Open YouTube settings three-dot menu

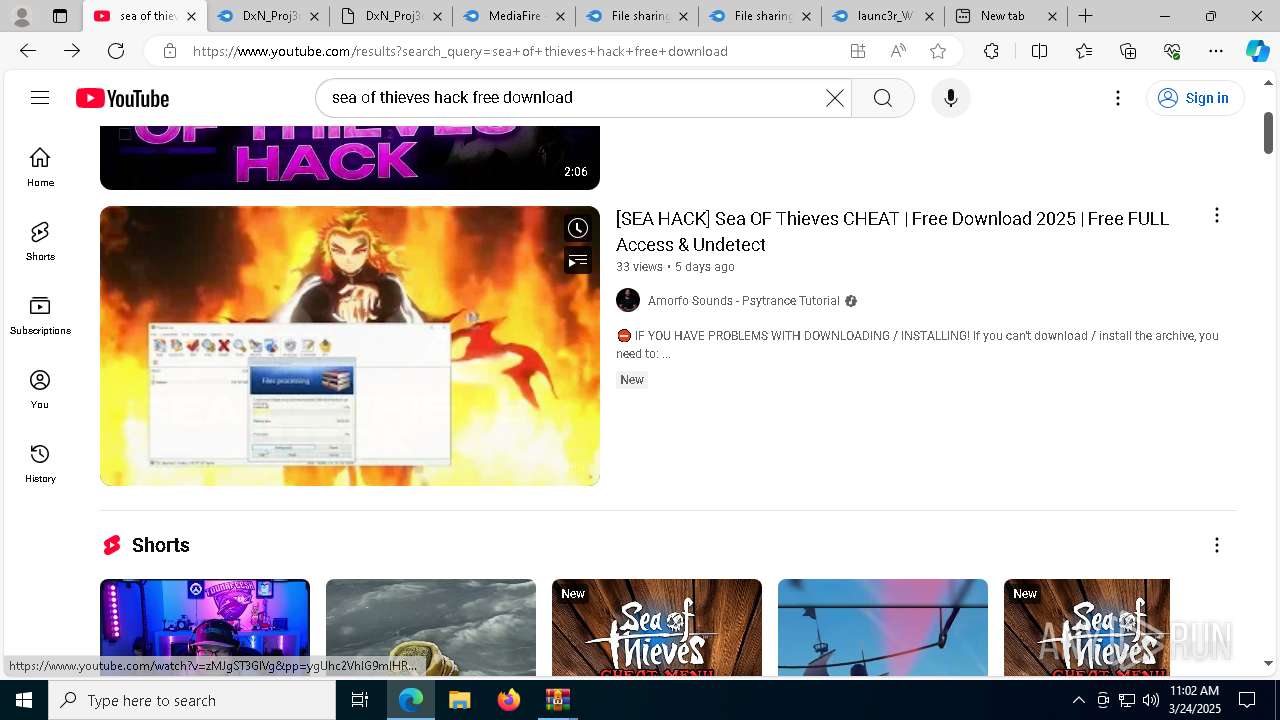(1118, 98)
